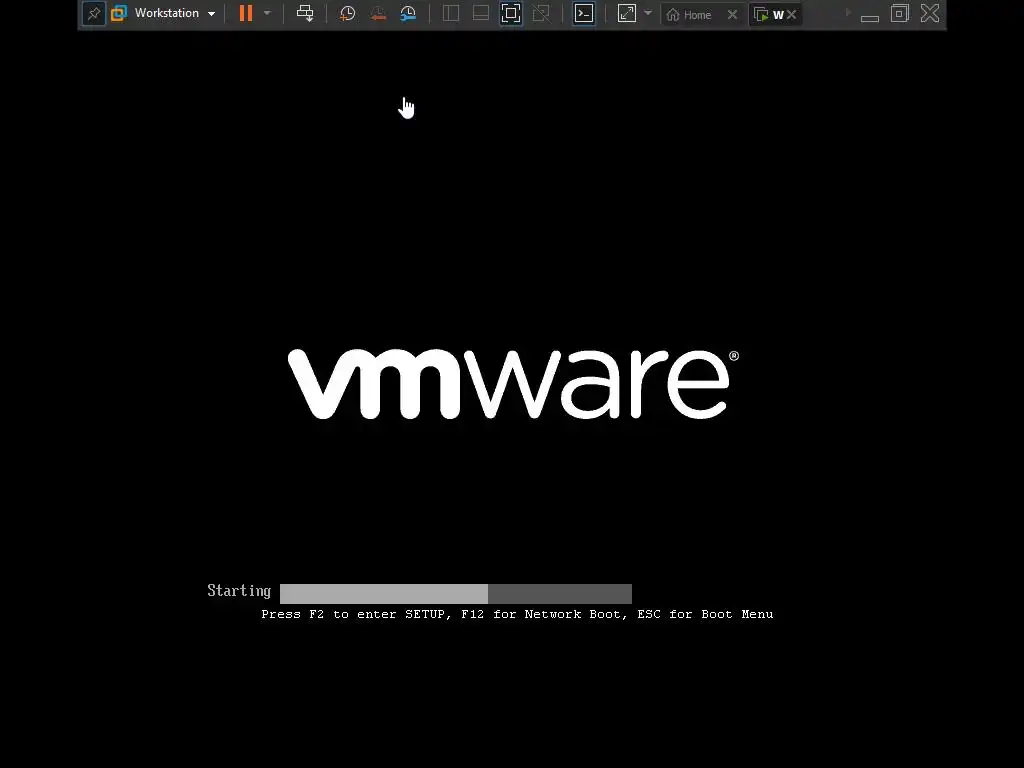This screenshot has width=1024, height=768.
Task: Click the stretch guest display icon
Action: point(626,13)
